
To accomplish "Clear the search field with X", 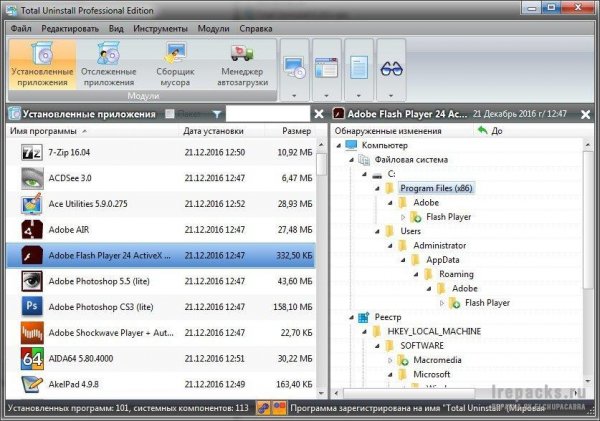I will click(319, 114).
